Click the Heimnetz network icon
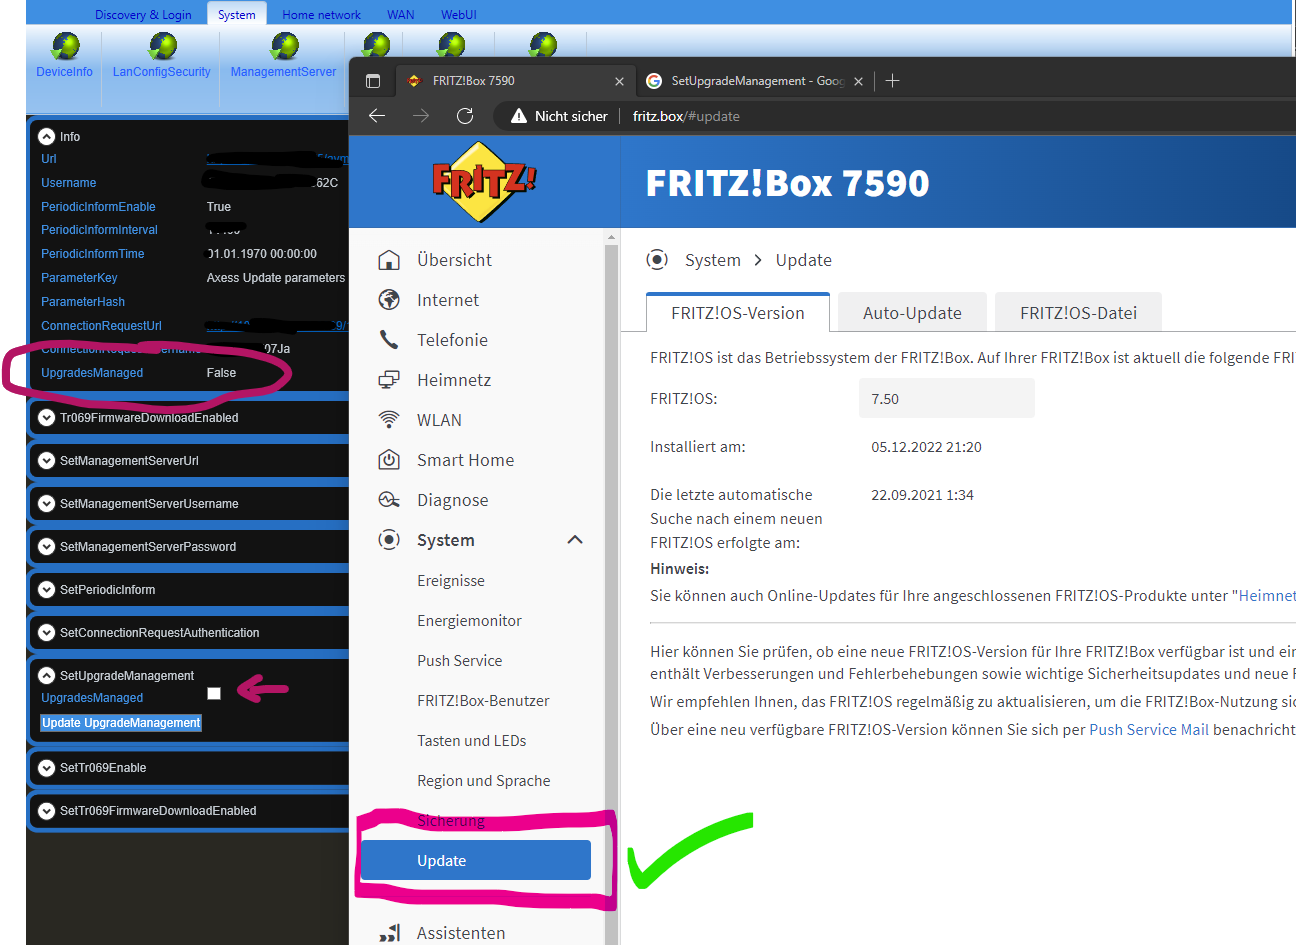 [389, 380]
